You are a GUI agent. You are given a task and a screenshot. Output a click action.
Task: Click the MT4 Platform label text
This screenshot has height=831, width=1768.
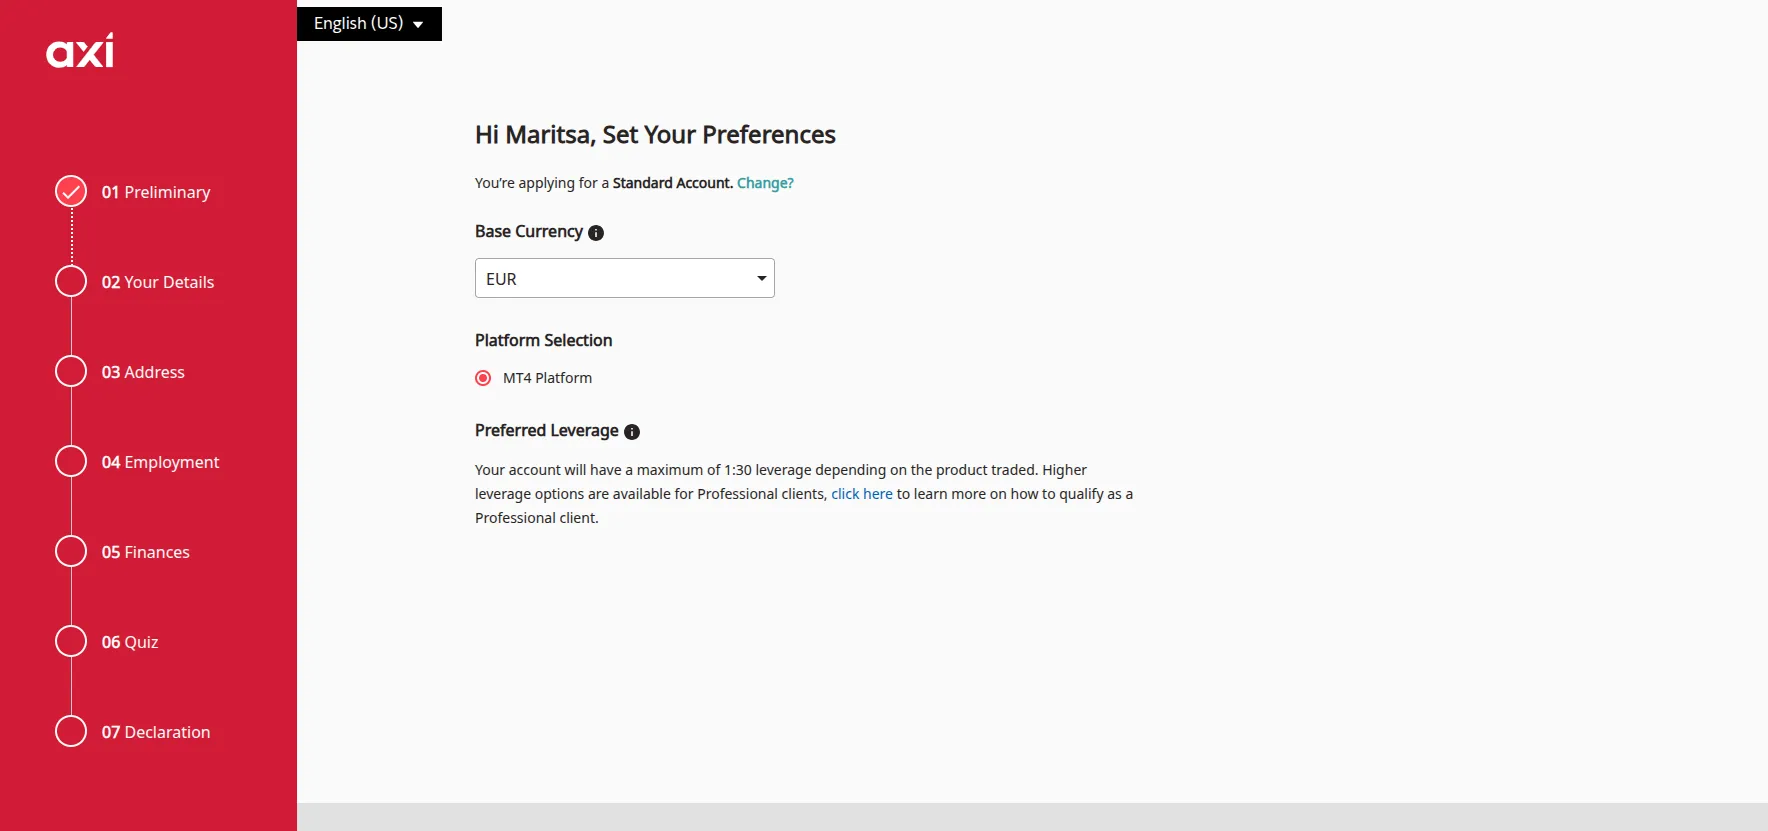[547, 378]
